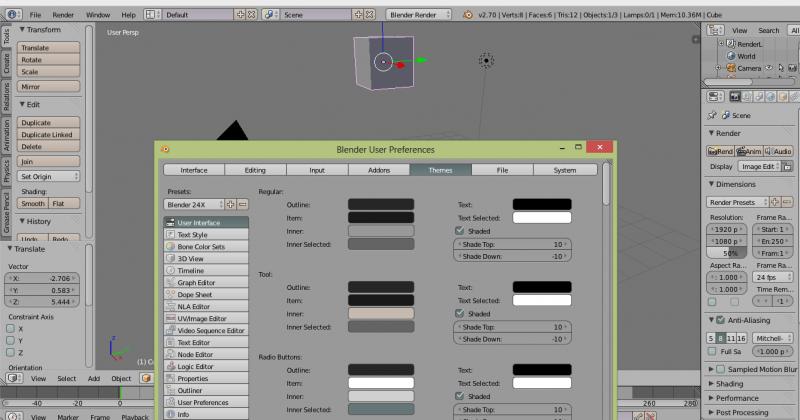Remove theme preset with minus icon
The width and height of the screenshot is (800, 420).
(242, 204)
